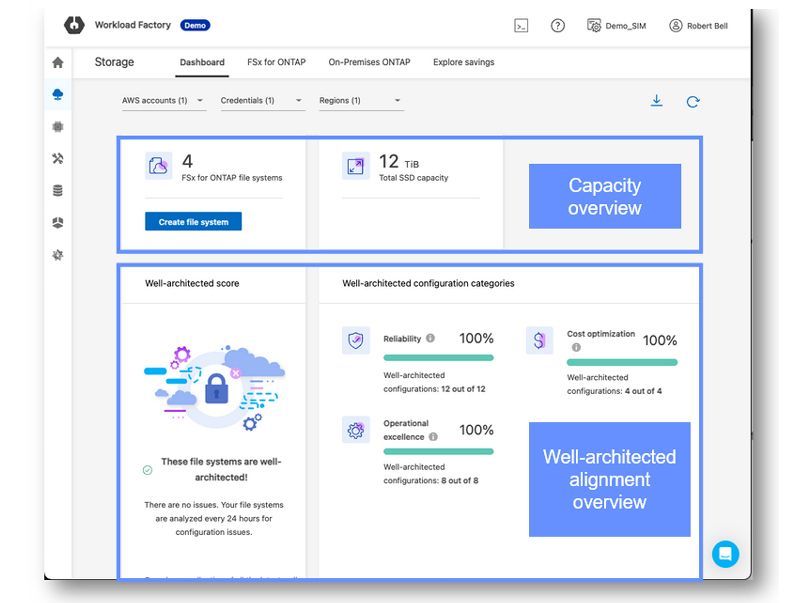
Task: Switch to the Explore savings tab
Action: coord(464,62)
